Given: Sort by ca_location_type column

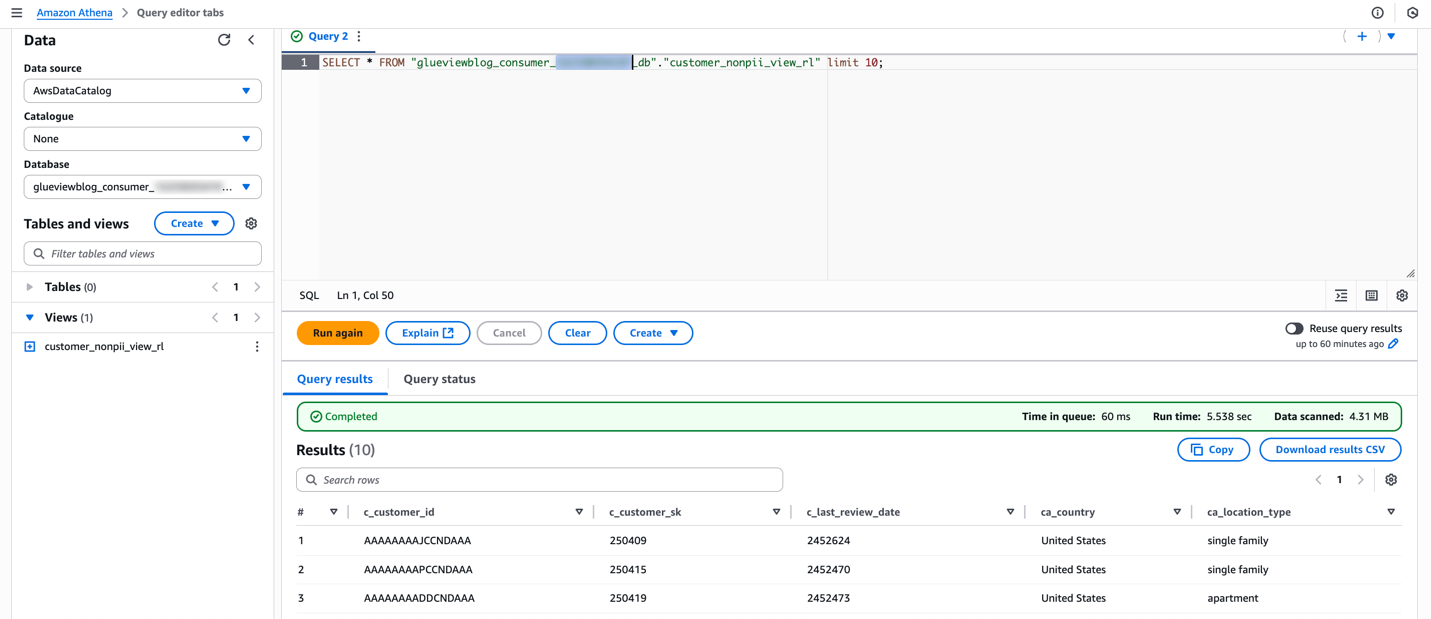Looking at the screenshot, I should pyautogui.click(x=1391, y=512).
